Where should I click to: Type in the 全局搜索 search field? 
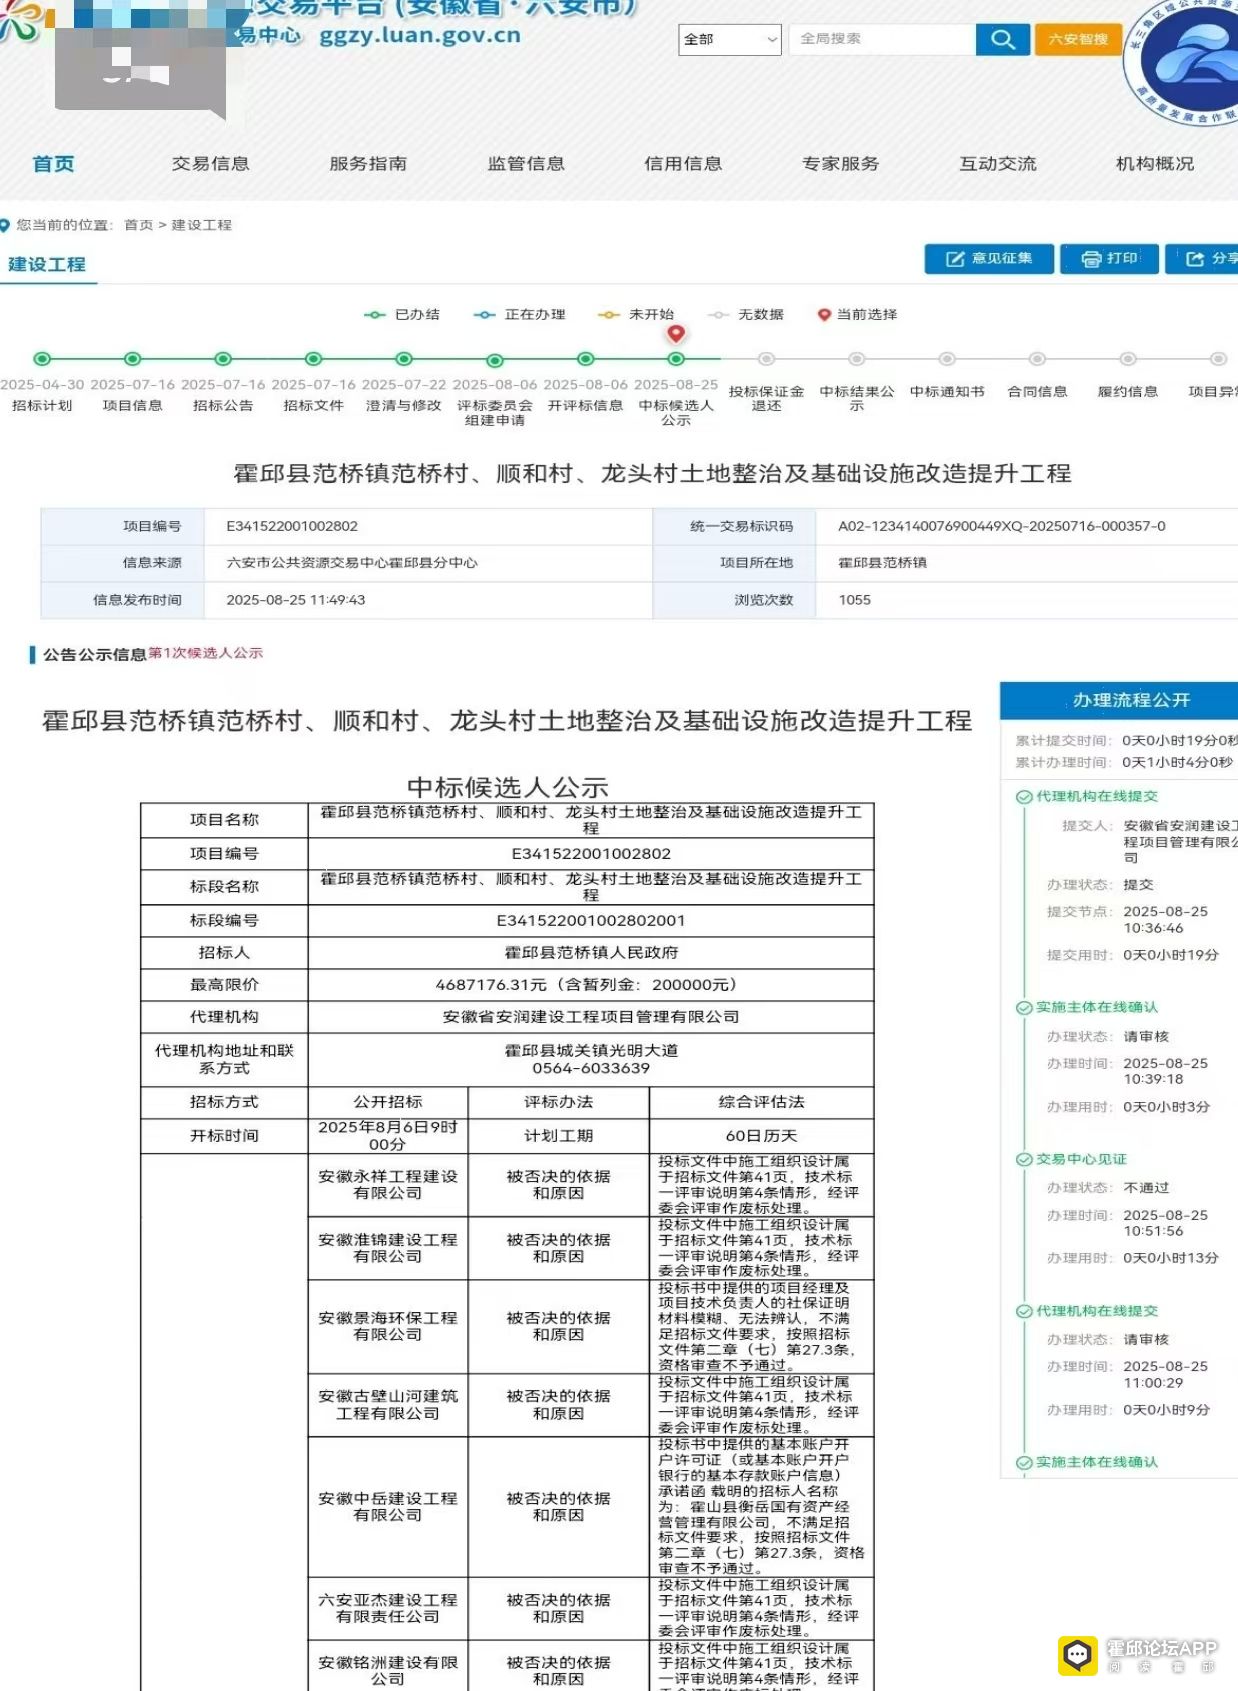(883, 39)
